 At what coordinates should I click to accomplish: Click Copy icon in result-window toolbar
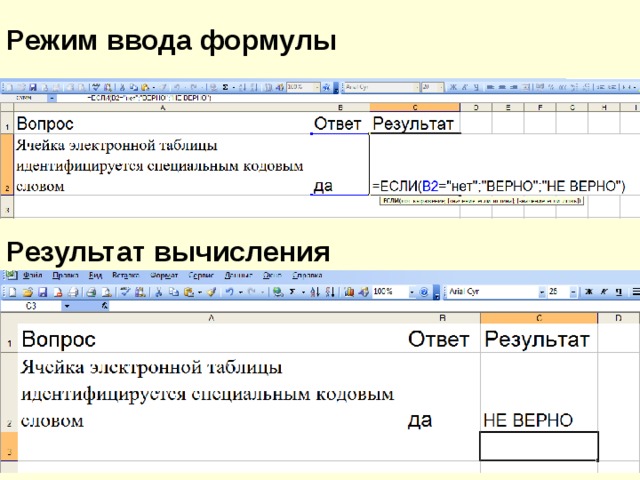[173, 292]
